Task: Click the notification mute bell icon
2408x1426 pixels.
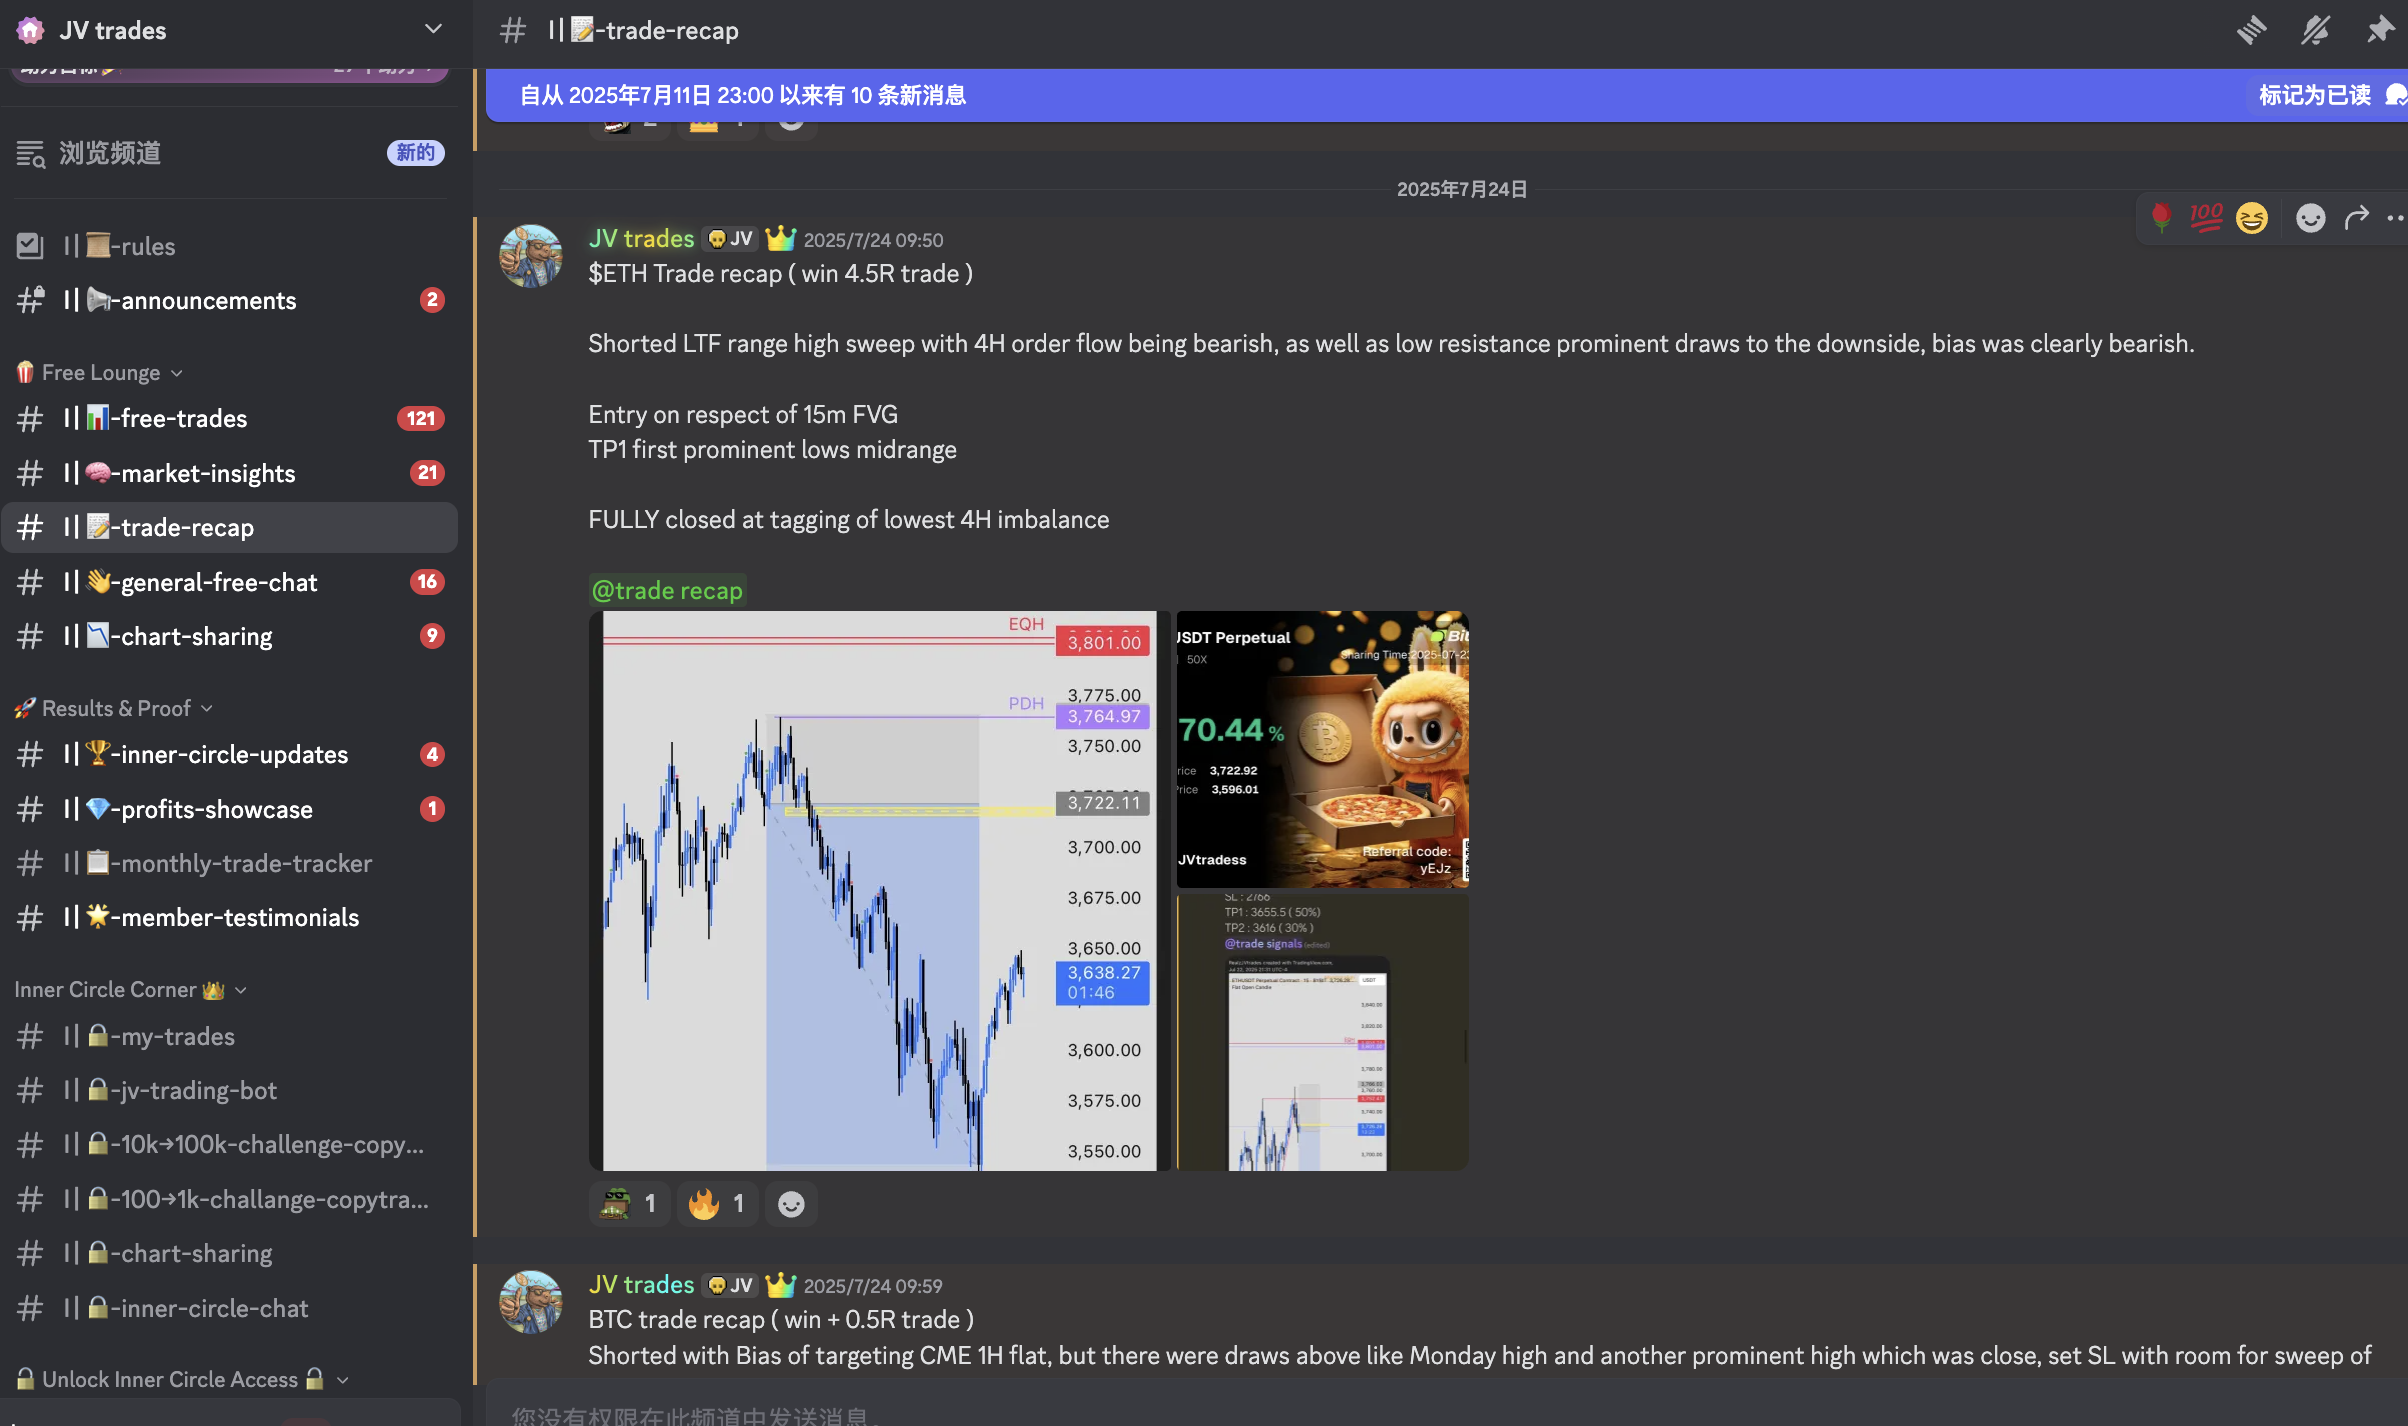Action: [x=2316, y=30]
